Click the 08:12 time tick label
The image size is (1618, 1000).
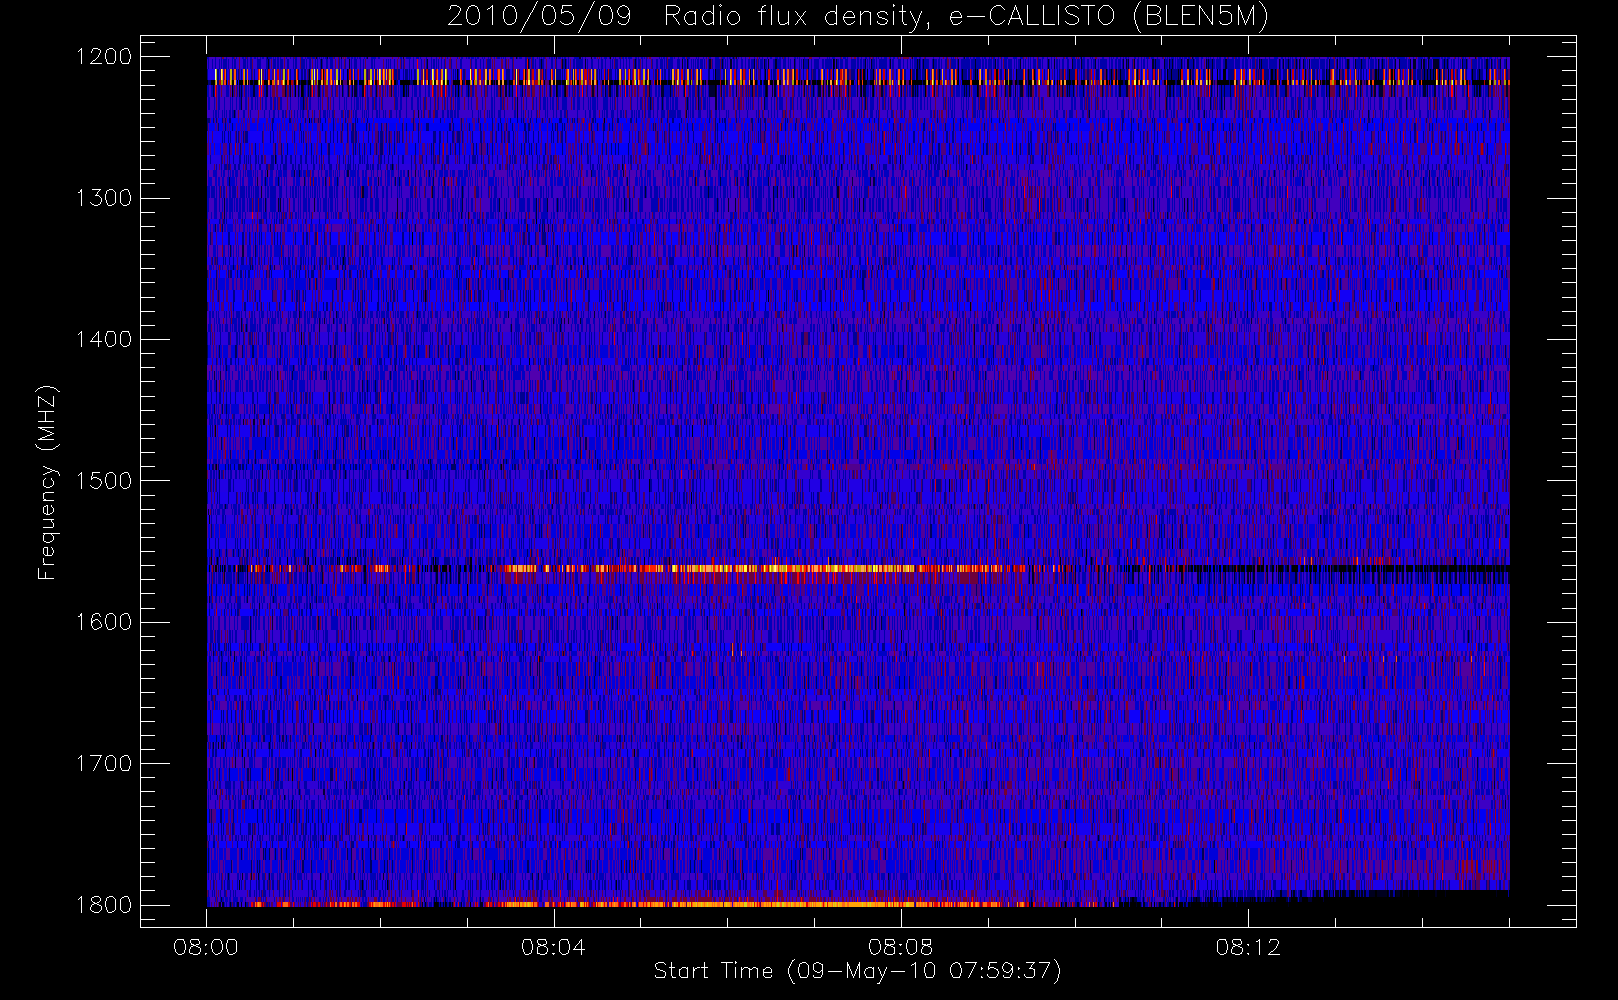(1248, 947)
